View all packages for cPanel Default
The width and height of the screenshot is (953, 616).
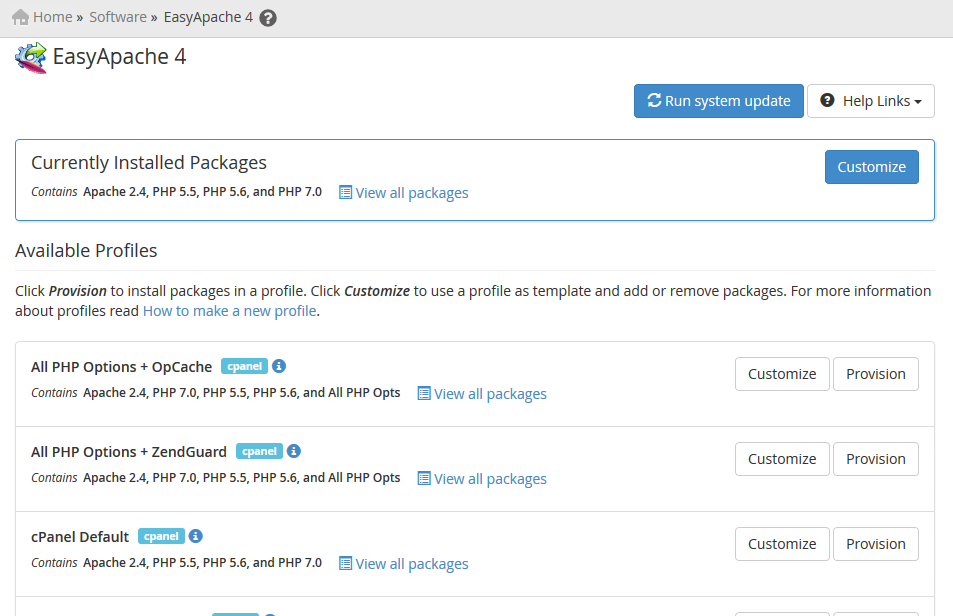[x=404, y=564]
